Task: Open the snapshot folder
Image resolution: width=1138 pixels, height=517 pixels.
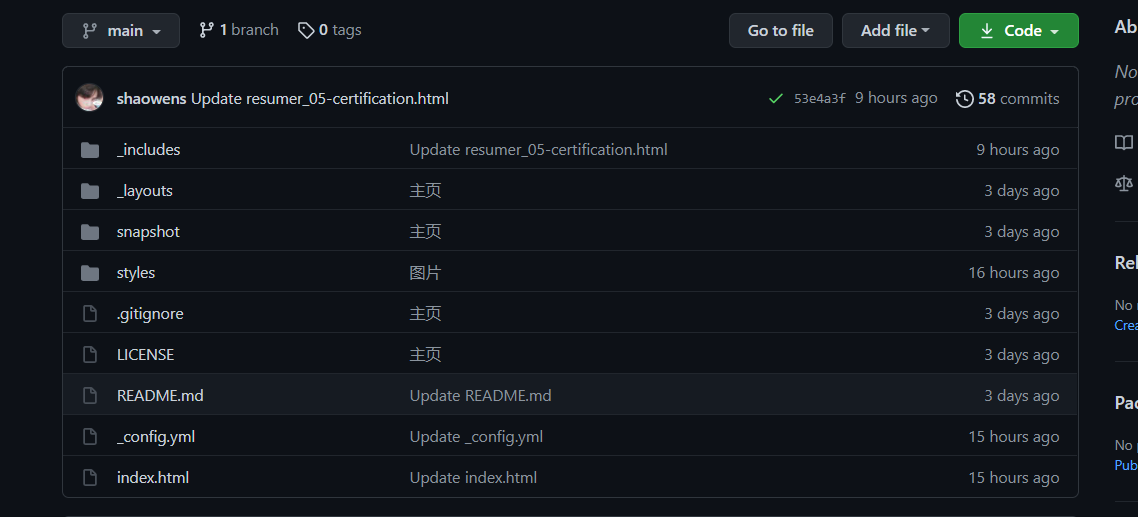Action: tap(148, 232)
